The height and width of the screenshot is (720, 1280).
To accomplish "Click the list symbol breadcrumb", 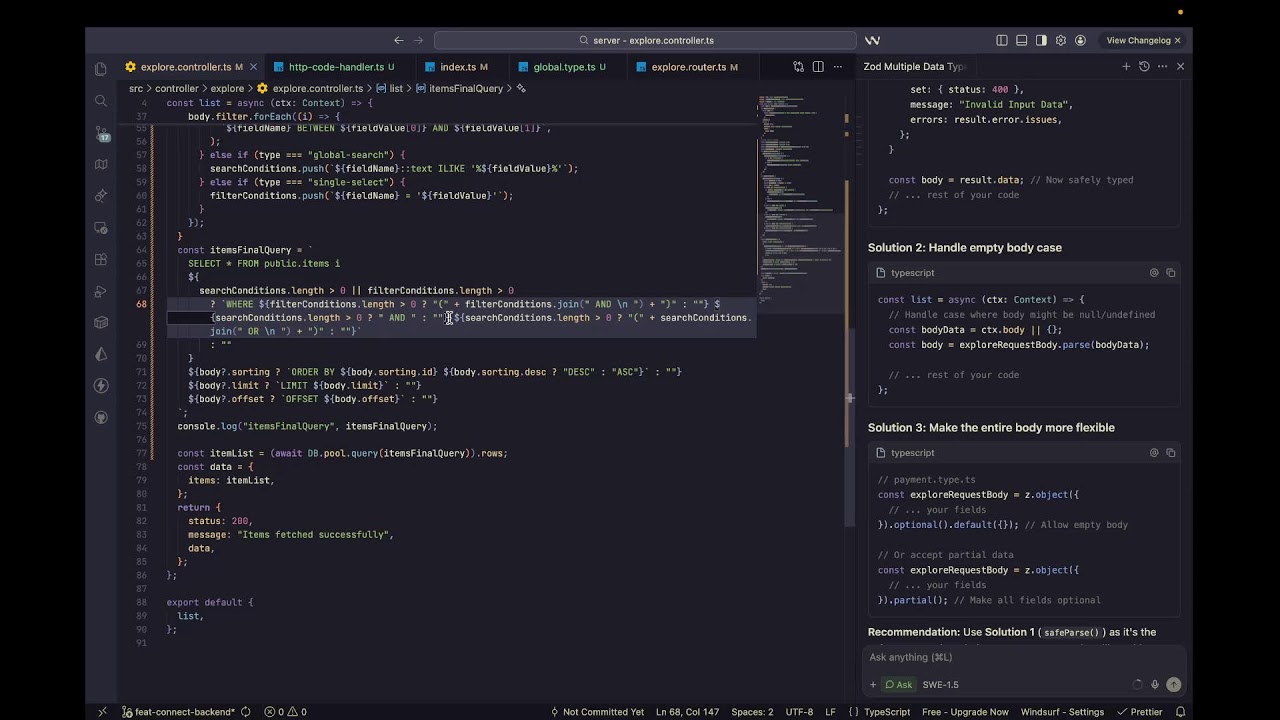I will (x=396, y=88).
